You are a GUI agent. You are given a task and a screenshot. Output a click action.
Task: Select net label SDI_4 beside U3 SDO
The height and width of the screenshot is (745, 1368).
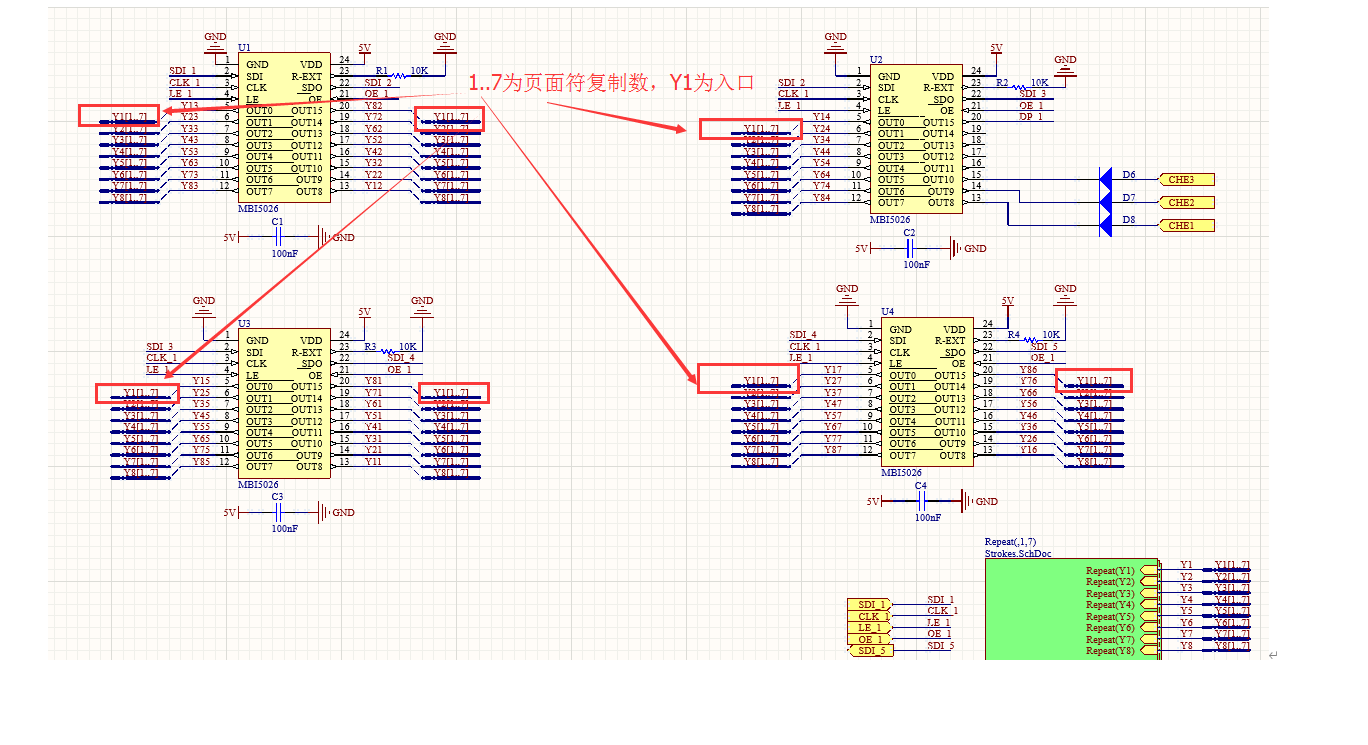(x=401, y=358)
